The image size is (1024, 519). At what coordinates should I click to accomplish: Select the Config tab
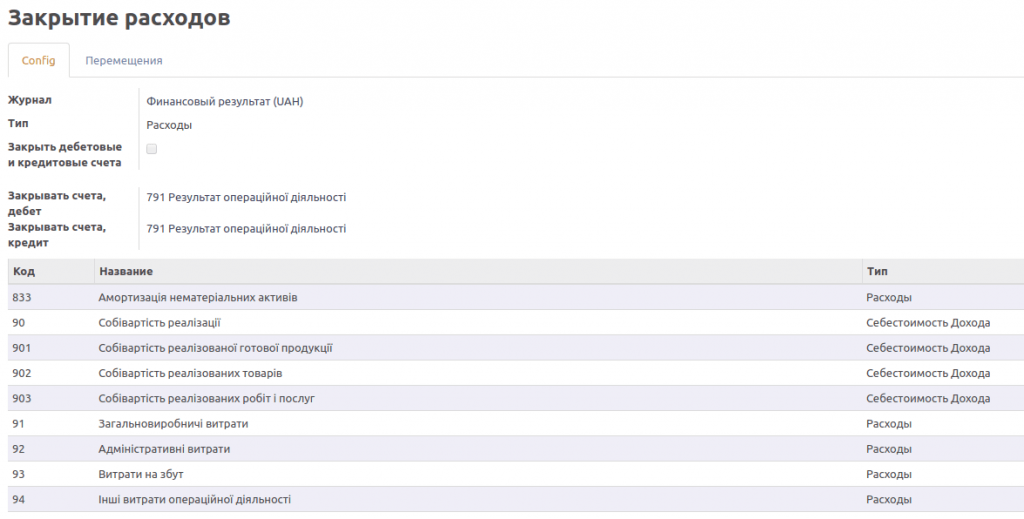point(39,61)
